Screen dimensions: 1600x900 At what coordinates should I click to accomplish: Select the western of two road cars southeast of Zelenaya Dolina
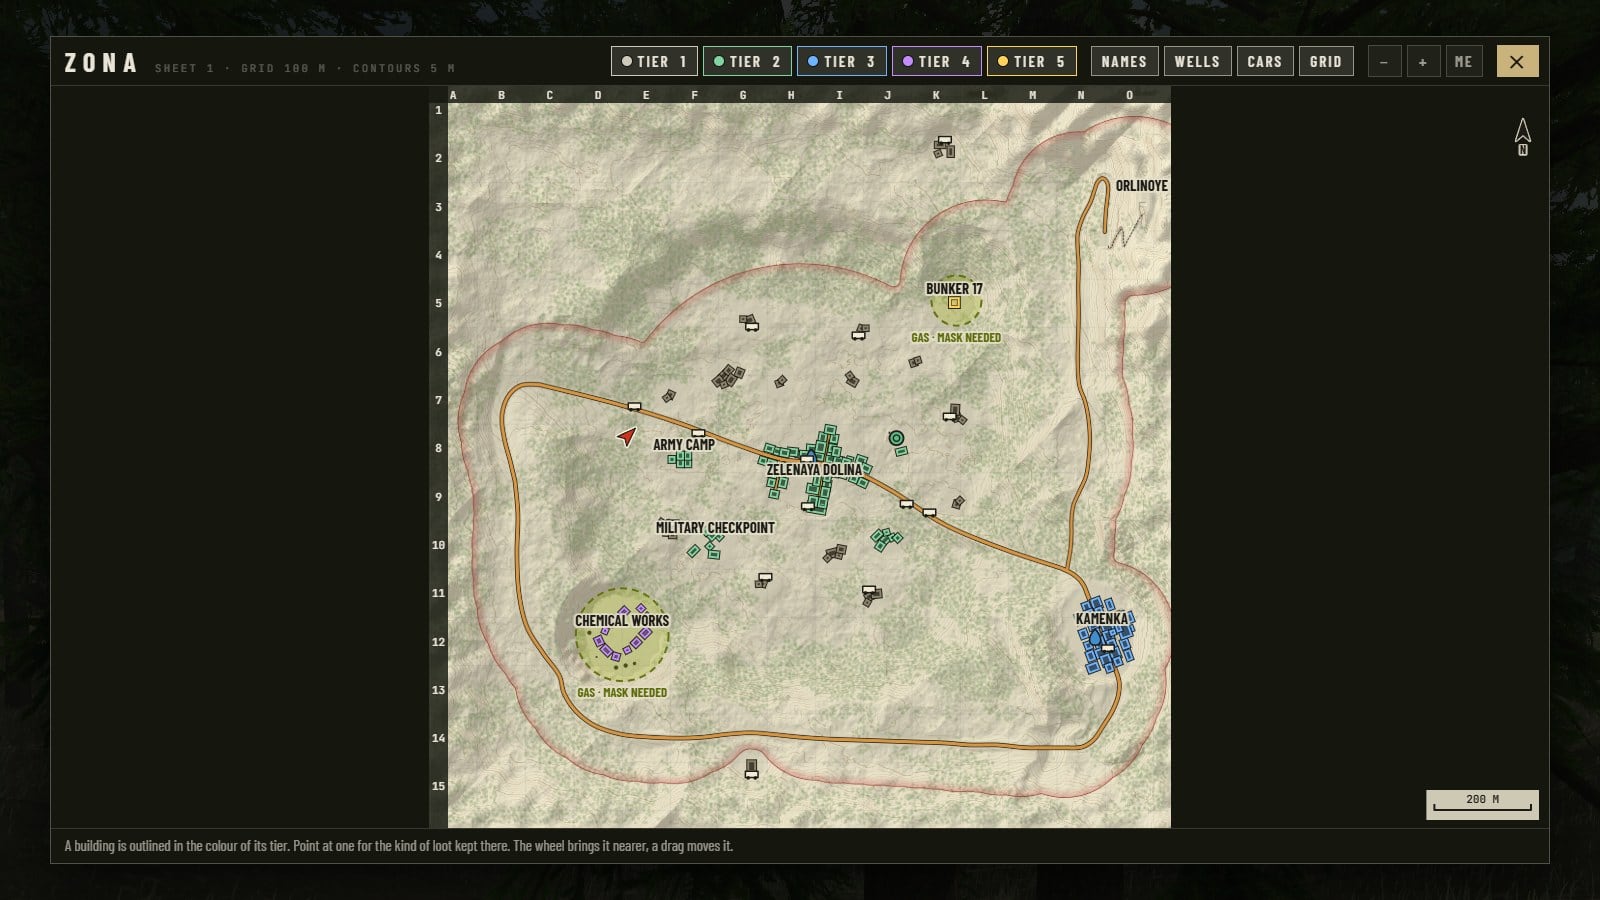[x=906, y=504]
